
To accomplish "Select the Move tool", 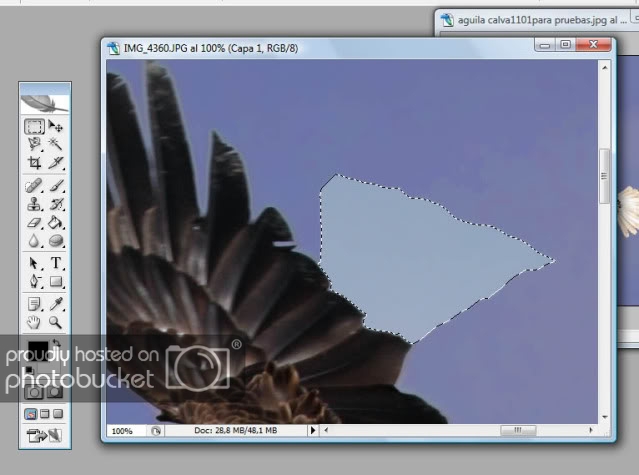I will click(56, 127).
